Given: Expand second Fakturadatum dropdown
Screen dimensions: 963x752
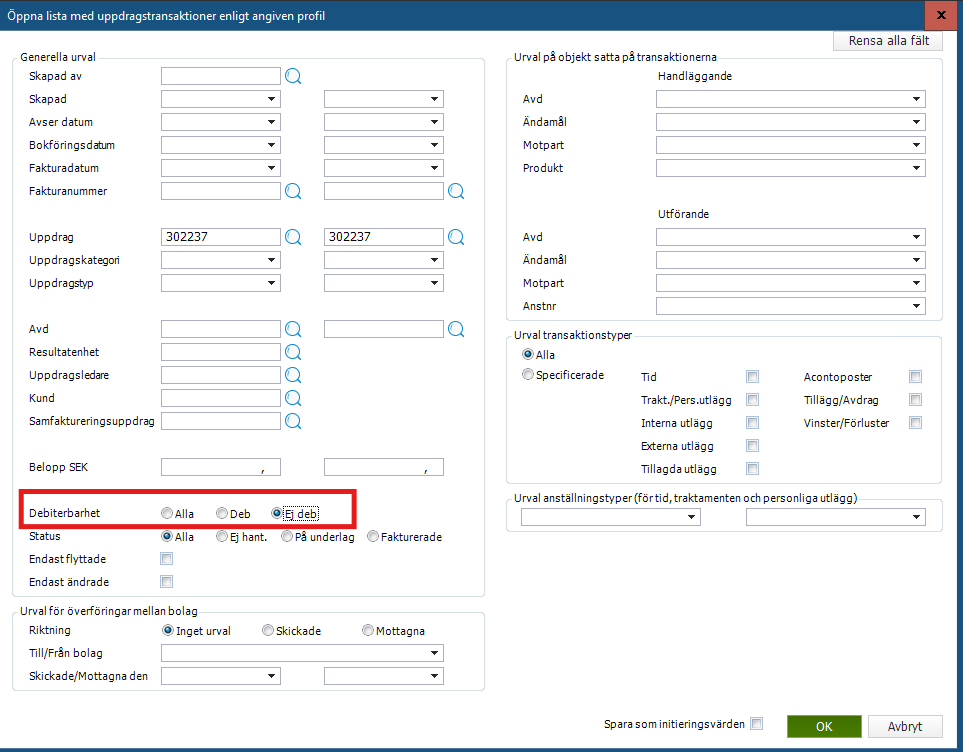Looking at the screenshot, I should 434,168.
